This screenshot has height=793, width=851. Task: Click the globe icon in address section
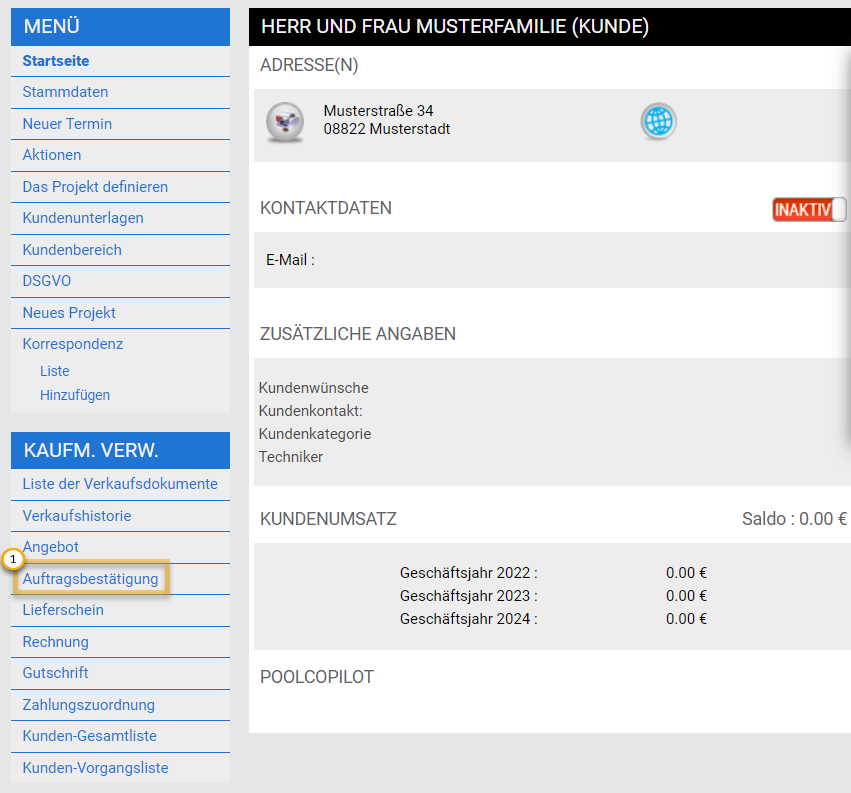(658, 121)
